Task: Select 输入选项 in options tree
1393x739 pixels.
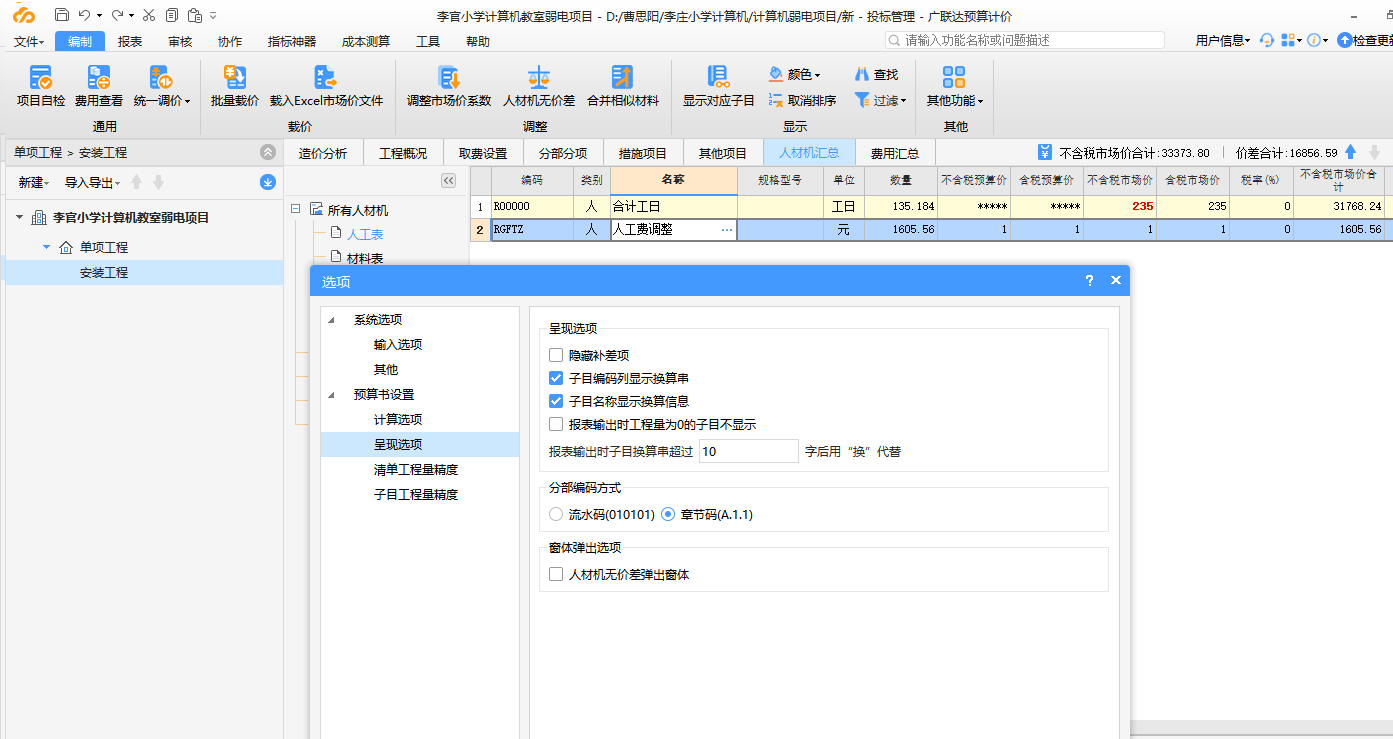Action: click(398, 344)
